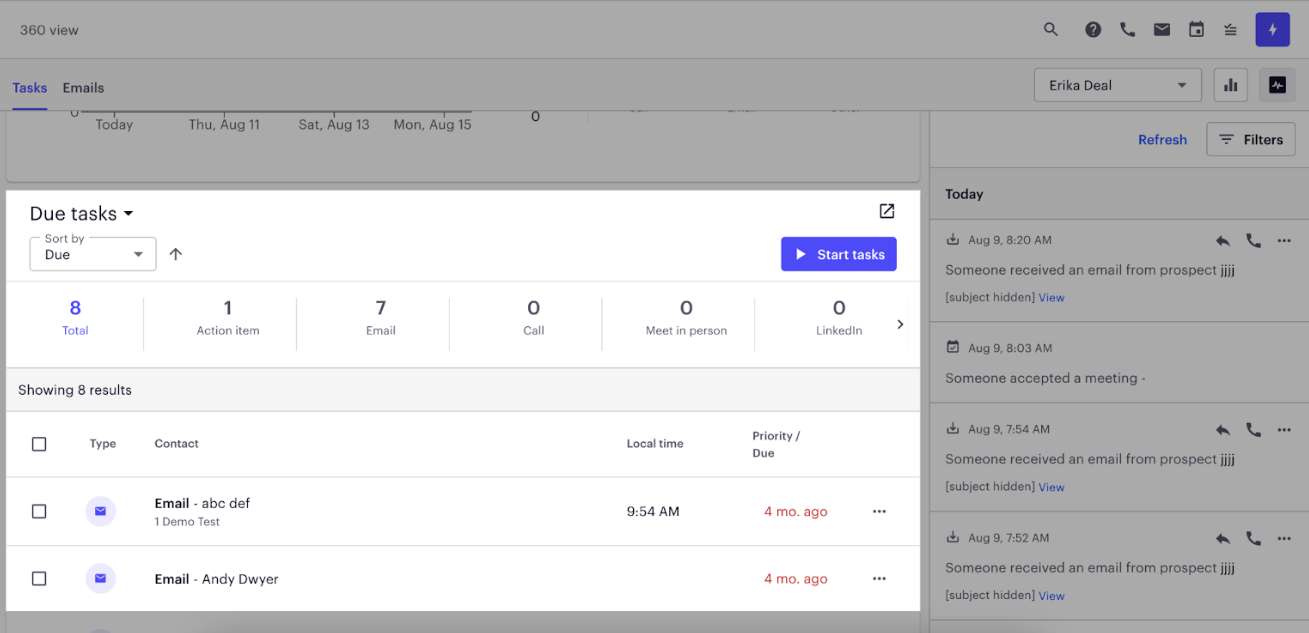Filter by Total tasks count
The width and height of the screenshot is (1309, 633).
[75, 318]
